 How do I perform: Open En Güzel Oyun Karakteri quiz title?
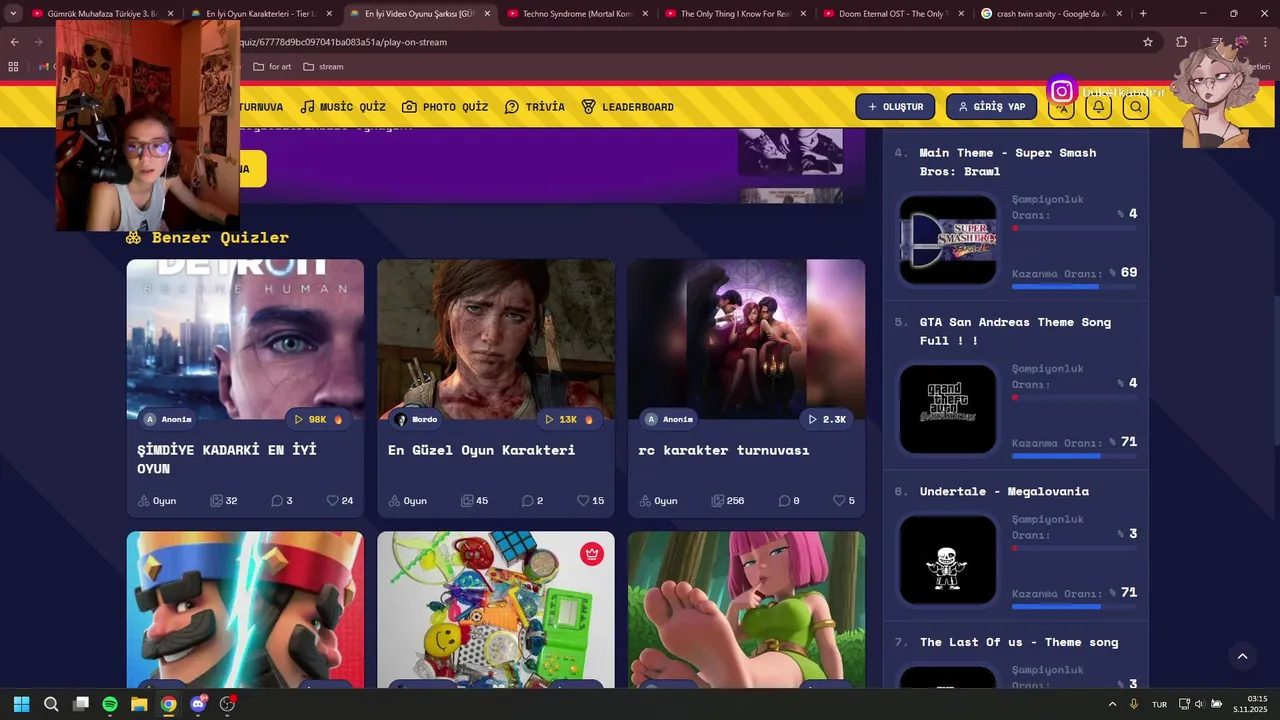[x=481, y=450]
